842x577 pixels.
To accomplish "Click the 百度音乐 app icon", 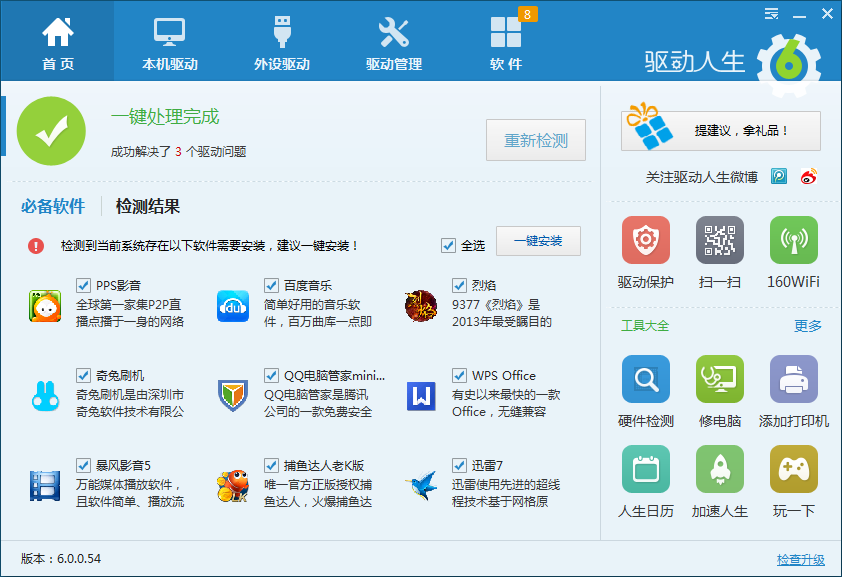I will point(233,306).
